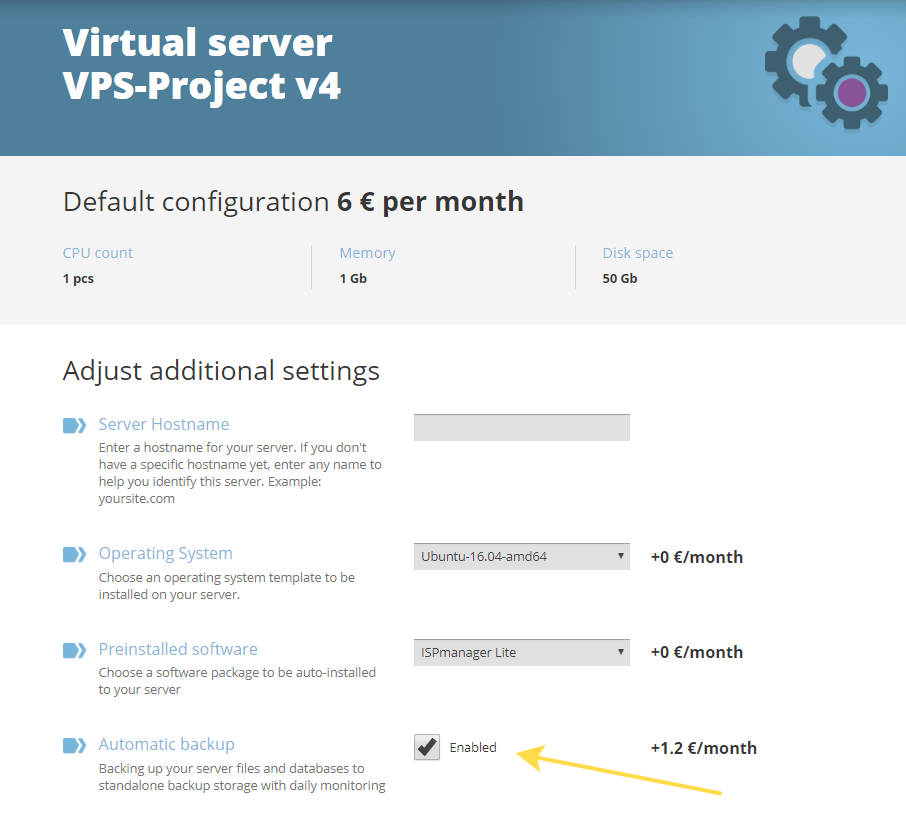Click the 'Memory' label
The height and width of the screenshot is (815, 906).
367,253
